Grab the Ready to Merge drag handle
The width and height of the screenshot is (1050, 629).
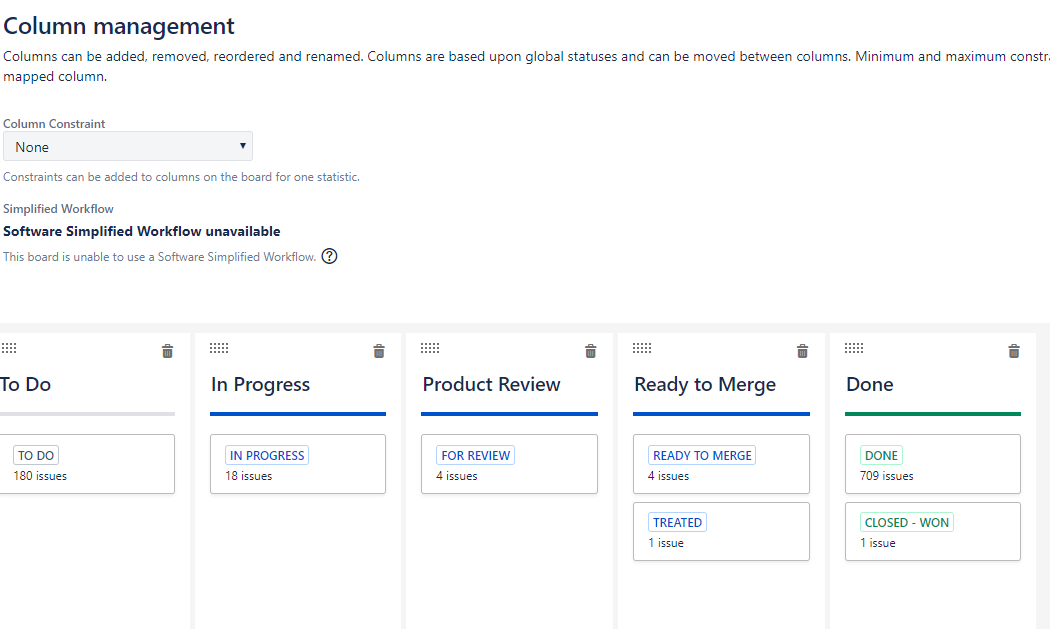pyautogui.click(x=642, y=348)
